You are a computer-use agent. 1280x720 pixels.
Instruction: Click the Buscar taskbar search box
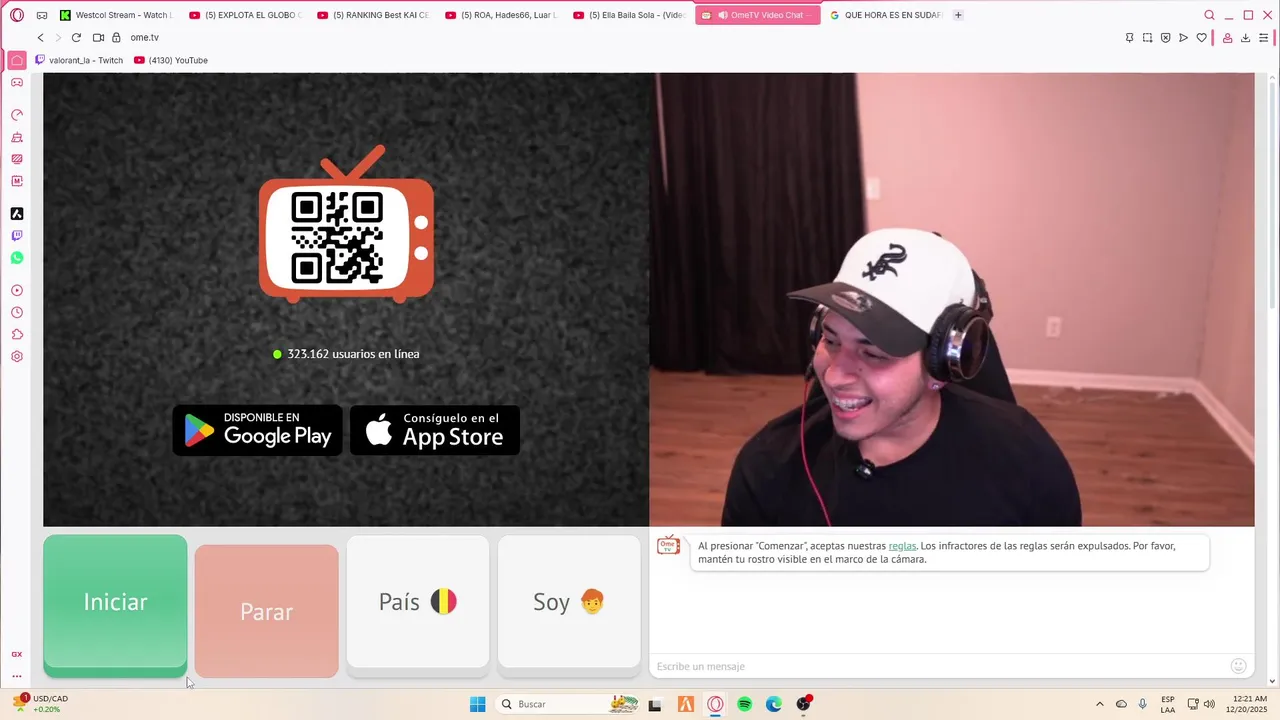tap(567, 704)
